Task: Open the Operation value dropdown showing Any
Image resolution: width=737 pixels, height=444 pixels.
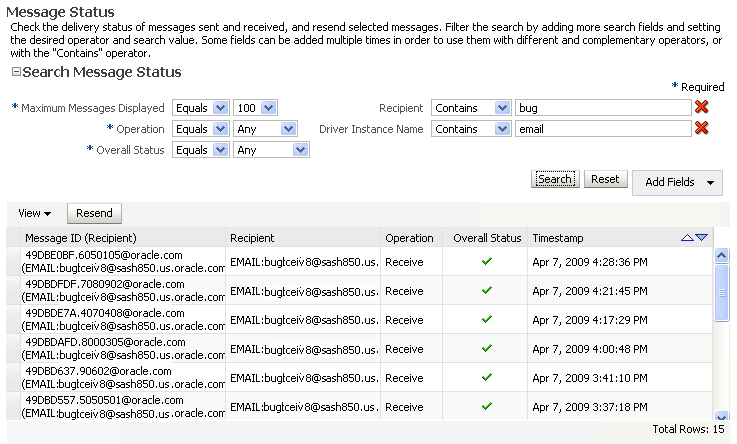Action: 265,129
